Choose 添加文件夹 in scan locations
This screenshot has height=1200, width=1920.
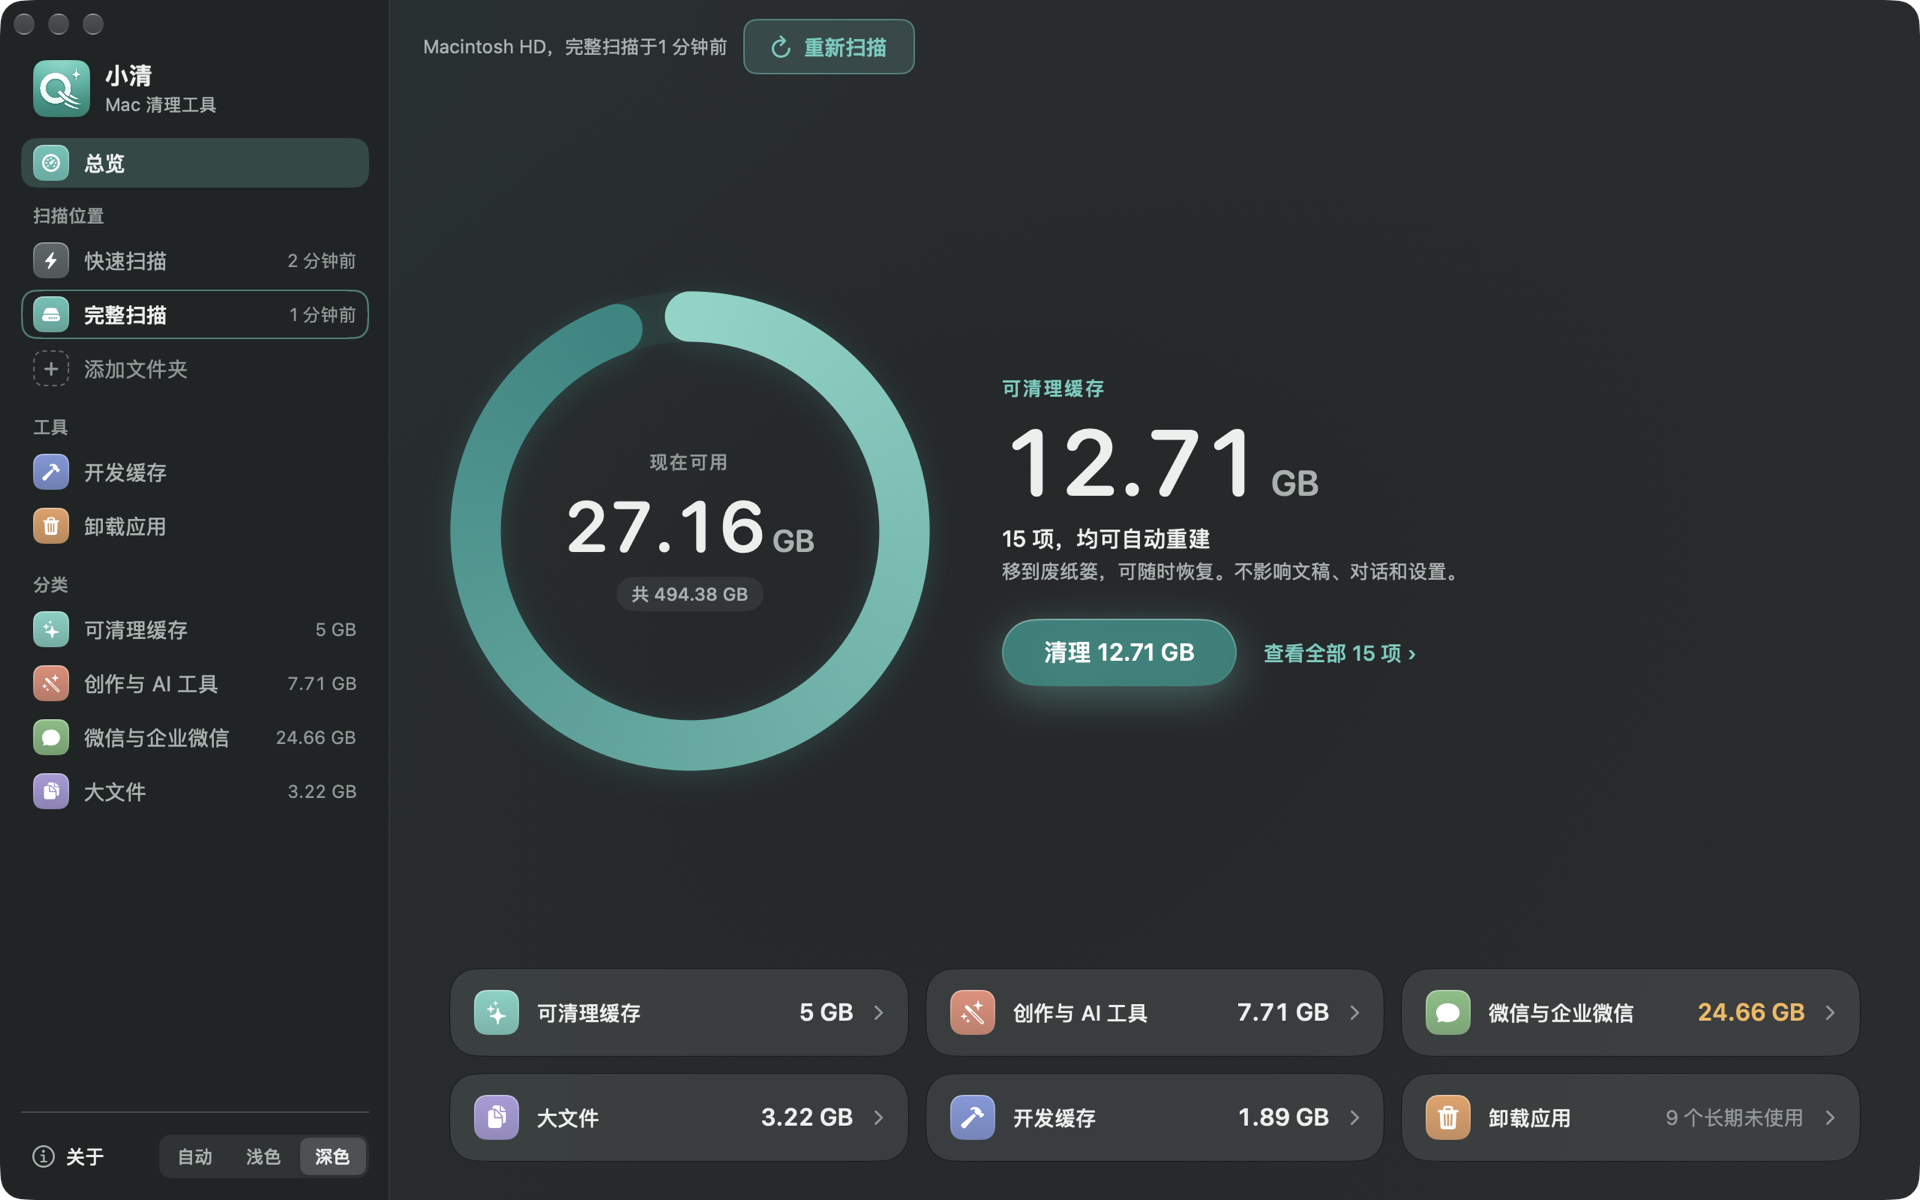tap(195, 369)
